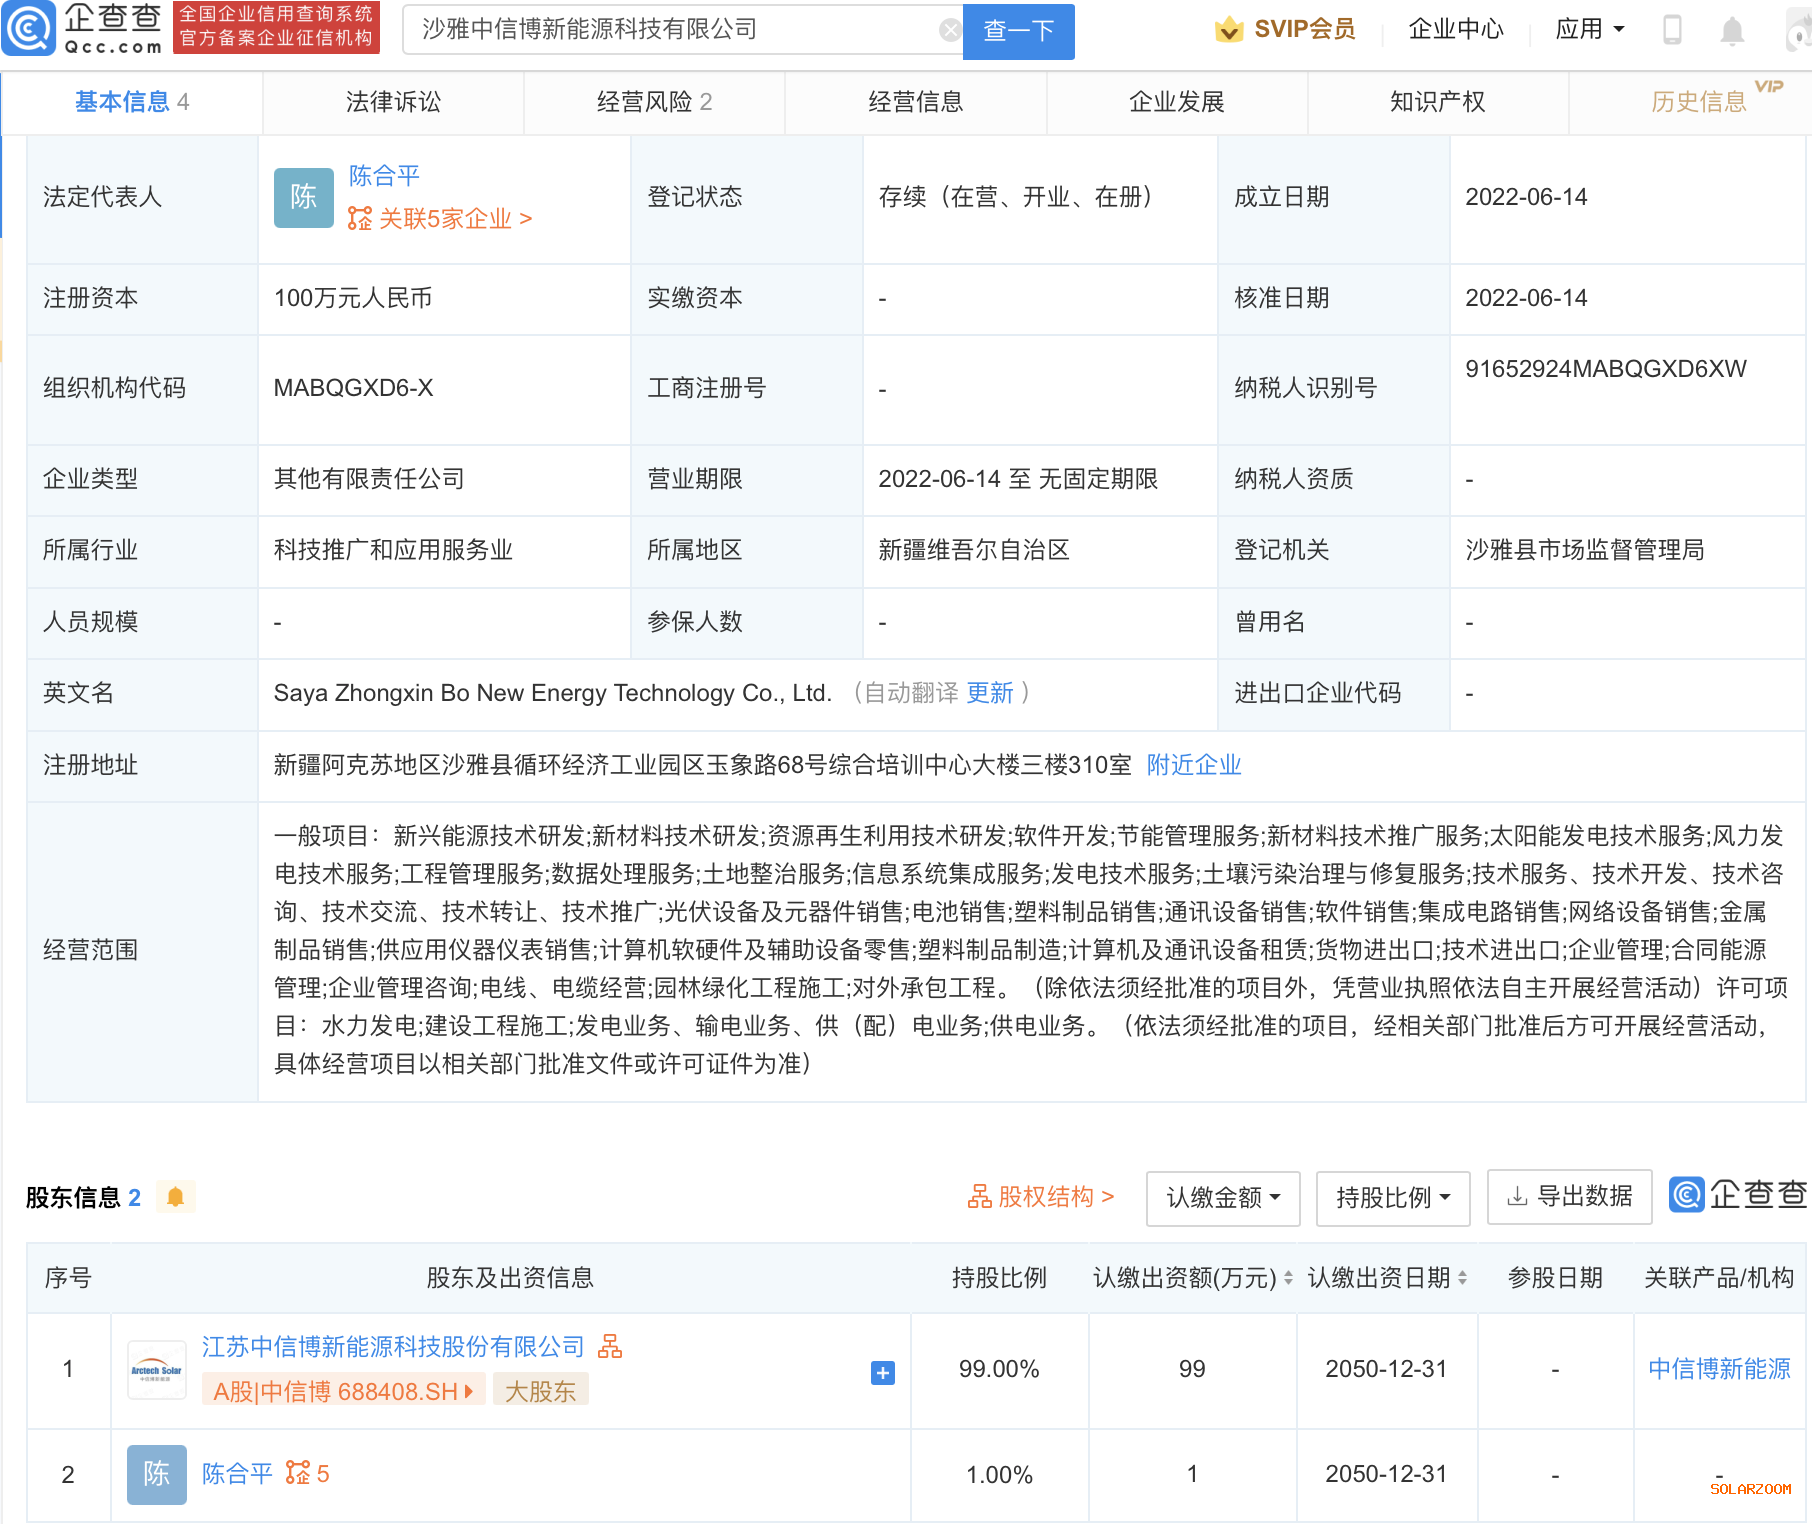Image resolution: width=1812 pixels, height=1524 pixels.
Task: Open the 关联5家企业 link
Action: pyautogui.click(x=441, y=219)
